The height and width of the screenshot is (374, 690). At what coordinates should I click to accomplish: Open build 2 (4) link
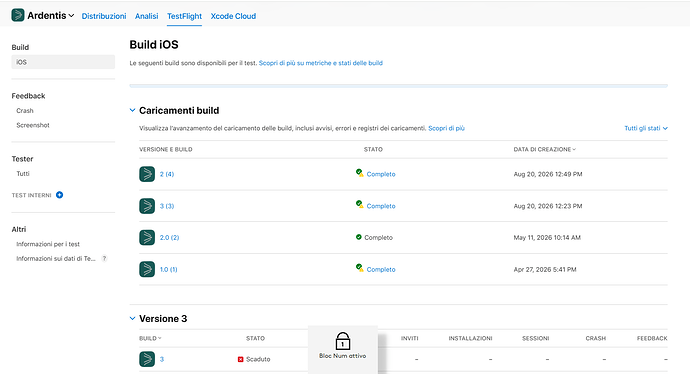[x=167, y=174]
